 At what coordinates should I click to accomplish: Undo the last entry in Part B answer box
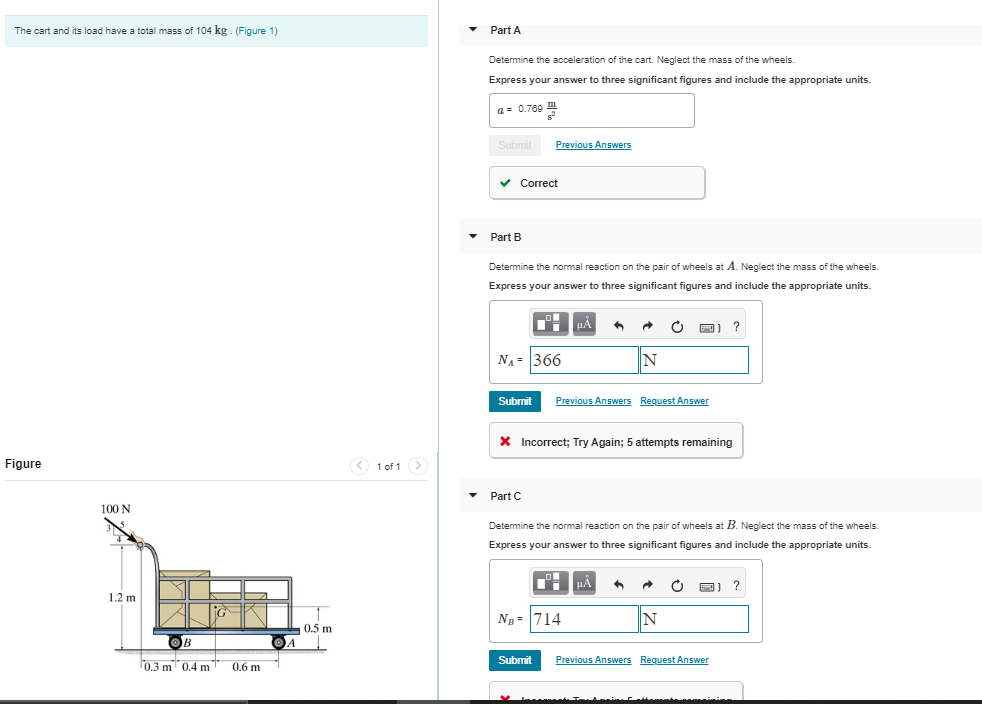[x=613, y=324]
